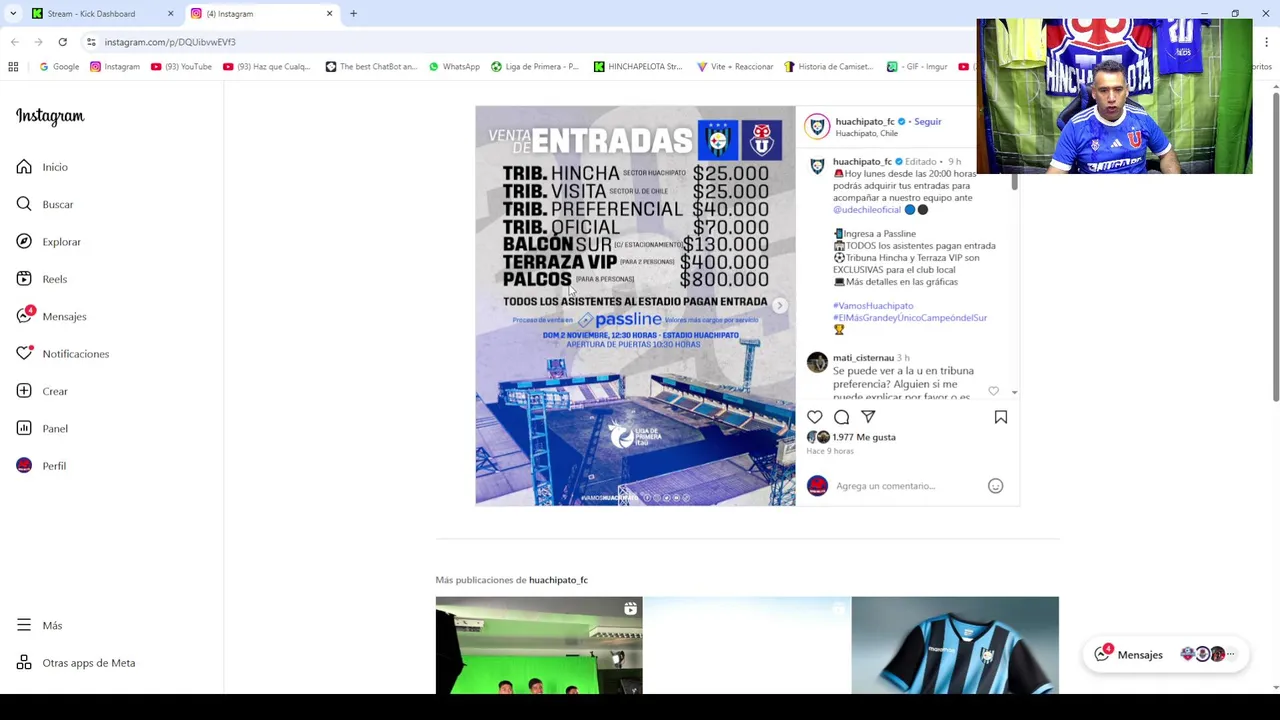Click huachipato_fc avatar in post header
The width and height of the screenshot is (1280, 720).
click(817, 126)
